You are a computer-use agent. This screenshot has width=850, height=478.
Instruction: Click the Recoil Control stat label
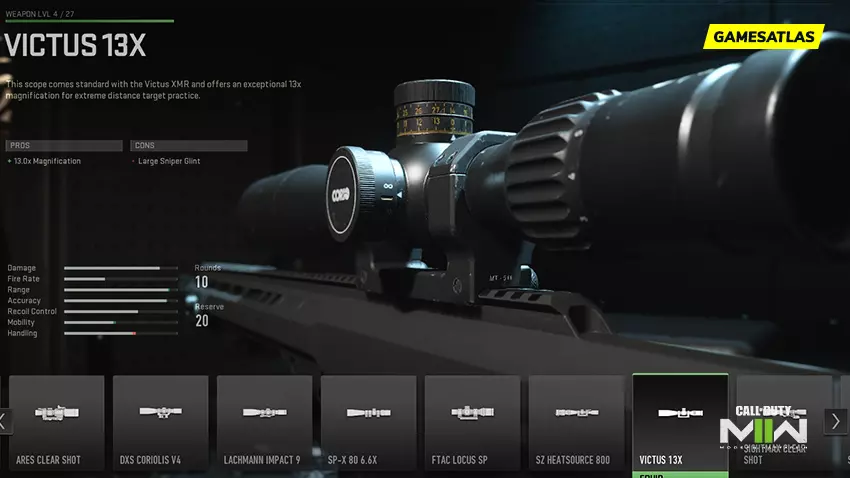click(32, 311)
